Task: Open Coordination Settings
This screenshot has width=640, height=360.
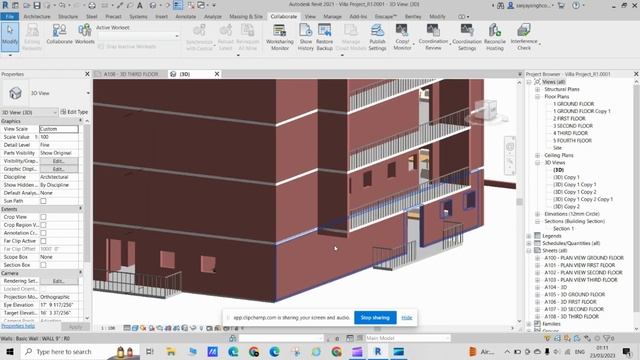Action: pos(467,37)
